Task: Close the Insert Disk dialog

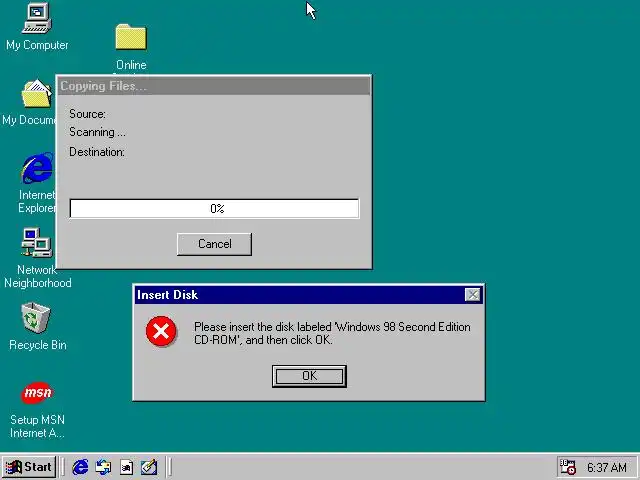Action: [x=472, y=295]
